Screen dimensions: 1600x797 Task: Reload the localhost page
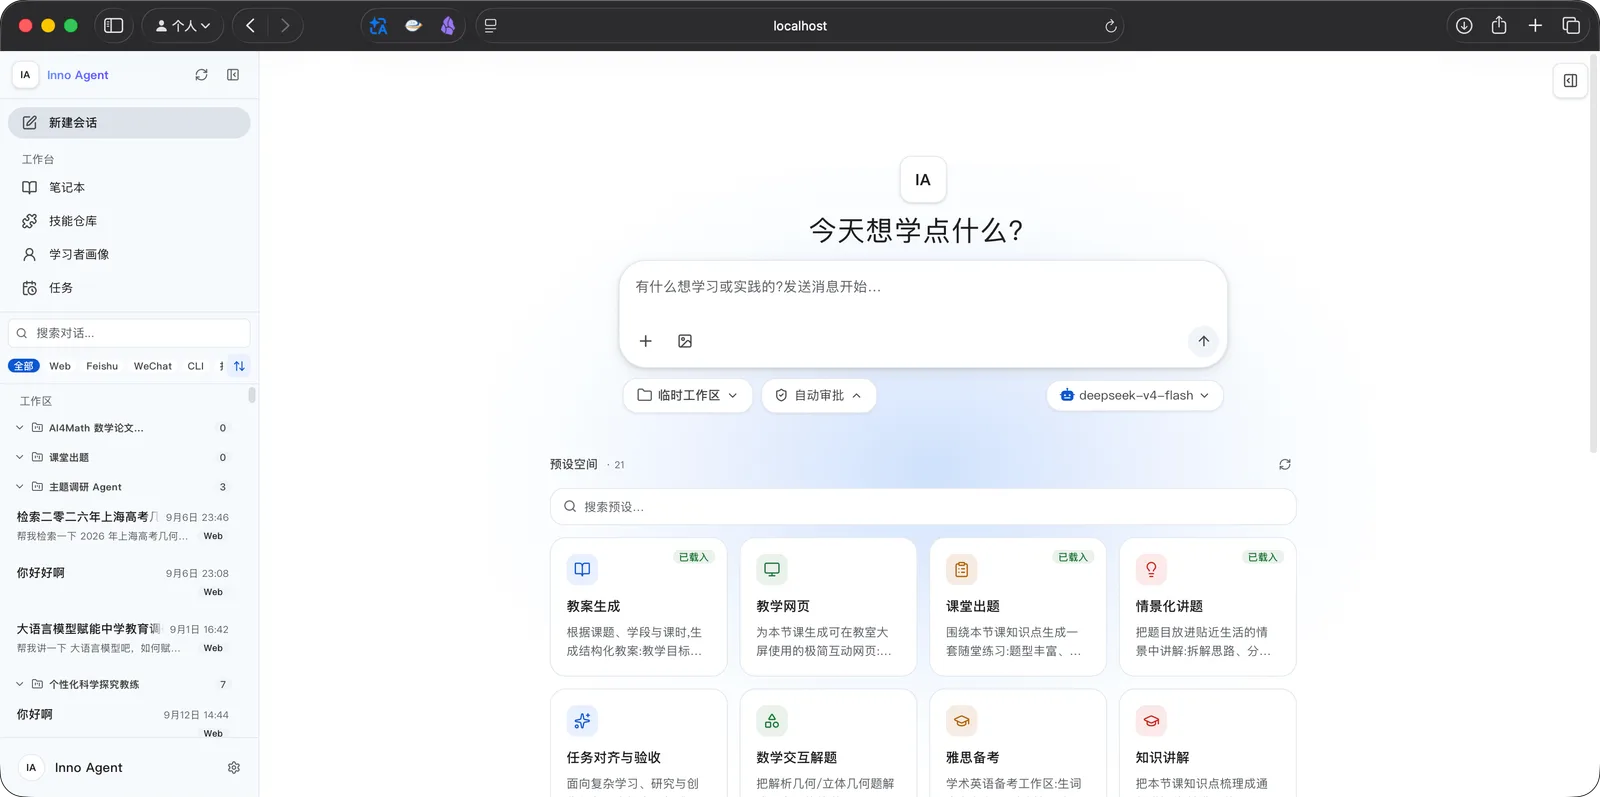pos(1110,26)
